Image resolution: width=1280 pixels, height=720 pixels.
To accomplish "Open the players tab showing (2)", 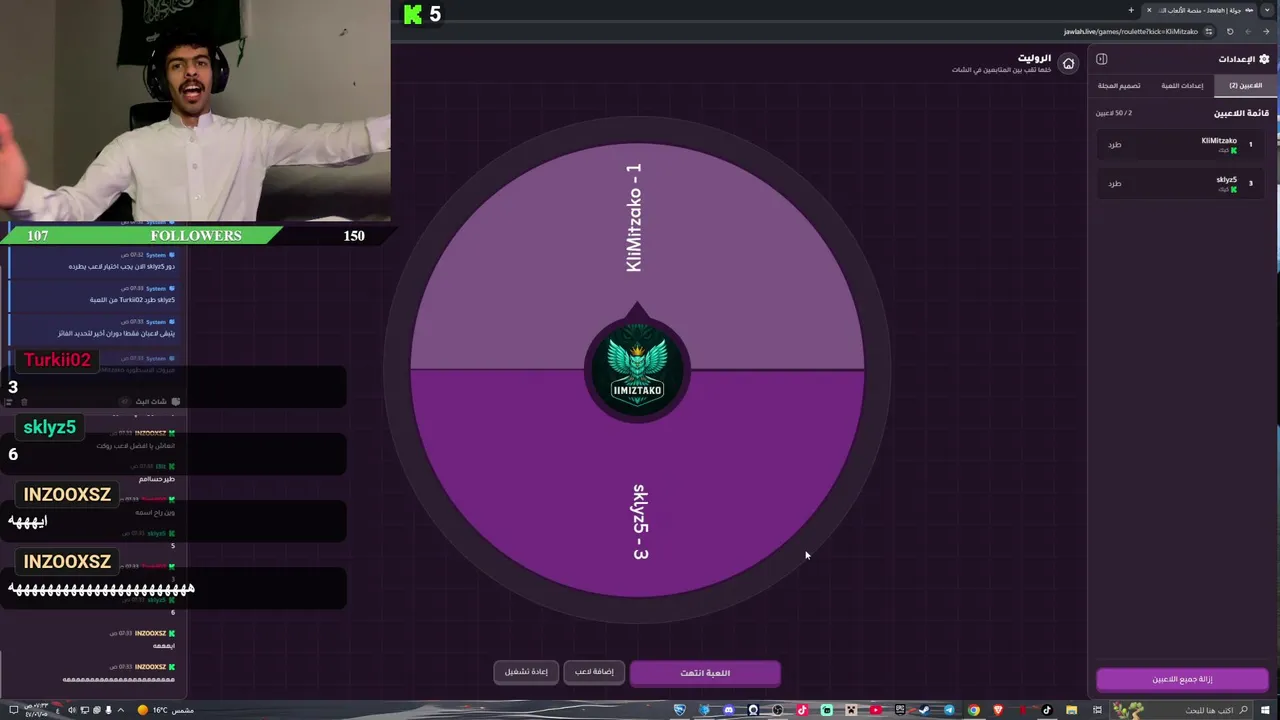I will [1245, 86].
